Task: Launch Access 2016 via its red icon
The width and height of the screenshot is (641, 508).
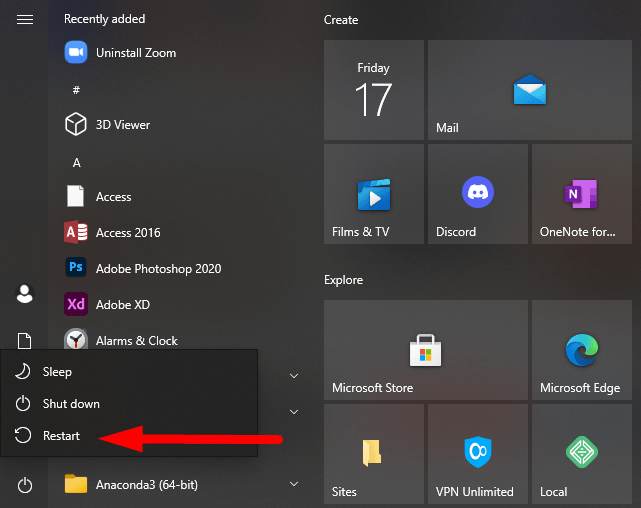Action: [76, 232]
